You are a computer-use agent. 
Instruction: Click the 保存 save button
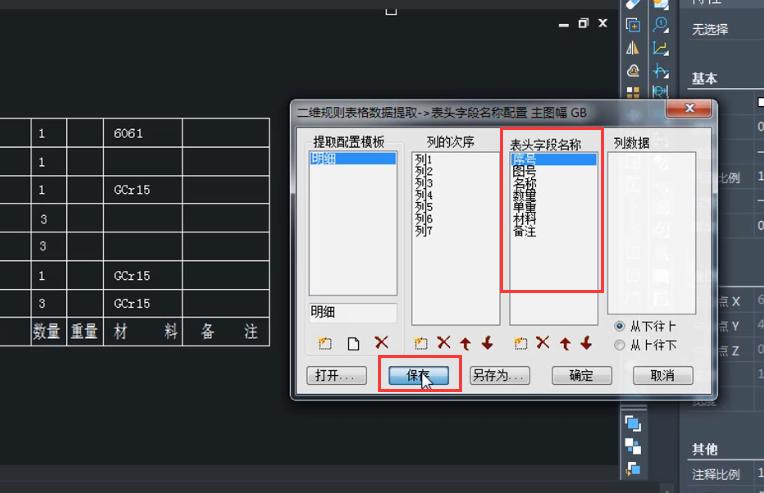click(x=419, y=375)
